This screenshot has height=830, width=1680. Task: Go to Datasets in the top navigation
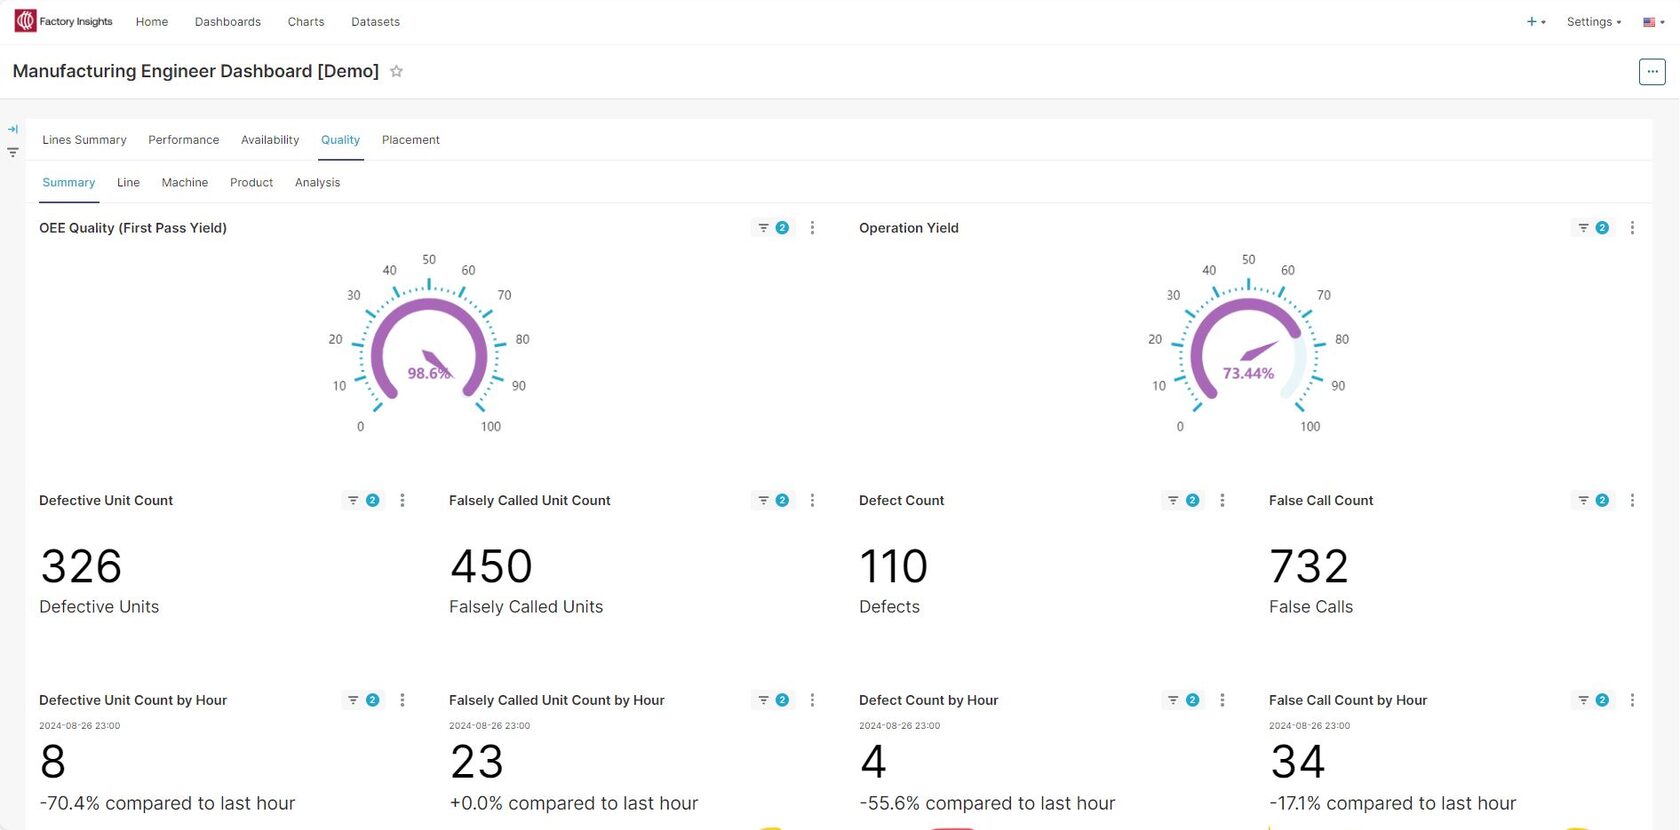[375, 22]
